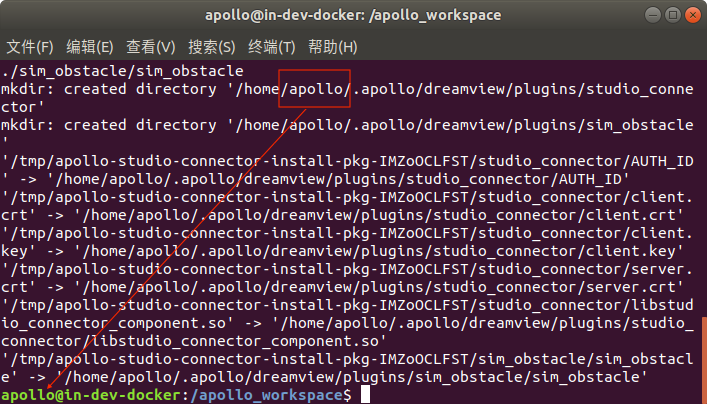The height and width of the screenshot is (404, 707).
Task: Open the 编辑(E) menu
Action: point(90,47)
